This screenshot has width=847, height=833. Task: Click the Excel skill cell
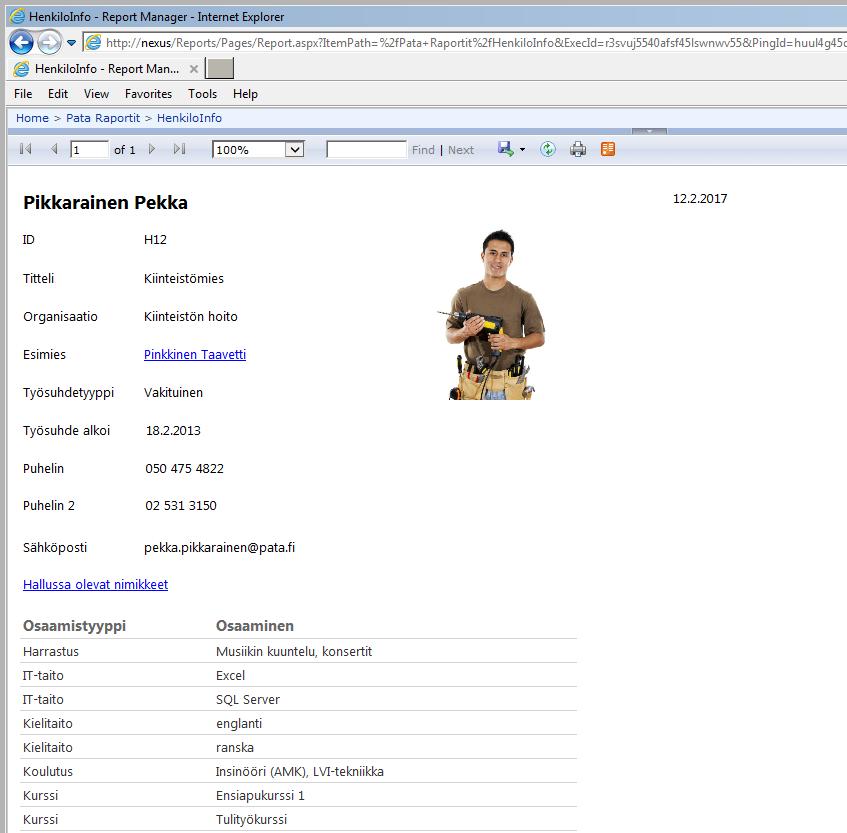231,676
